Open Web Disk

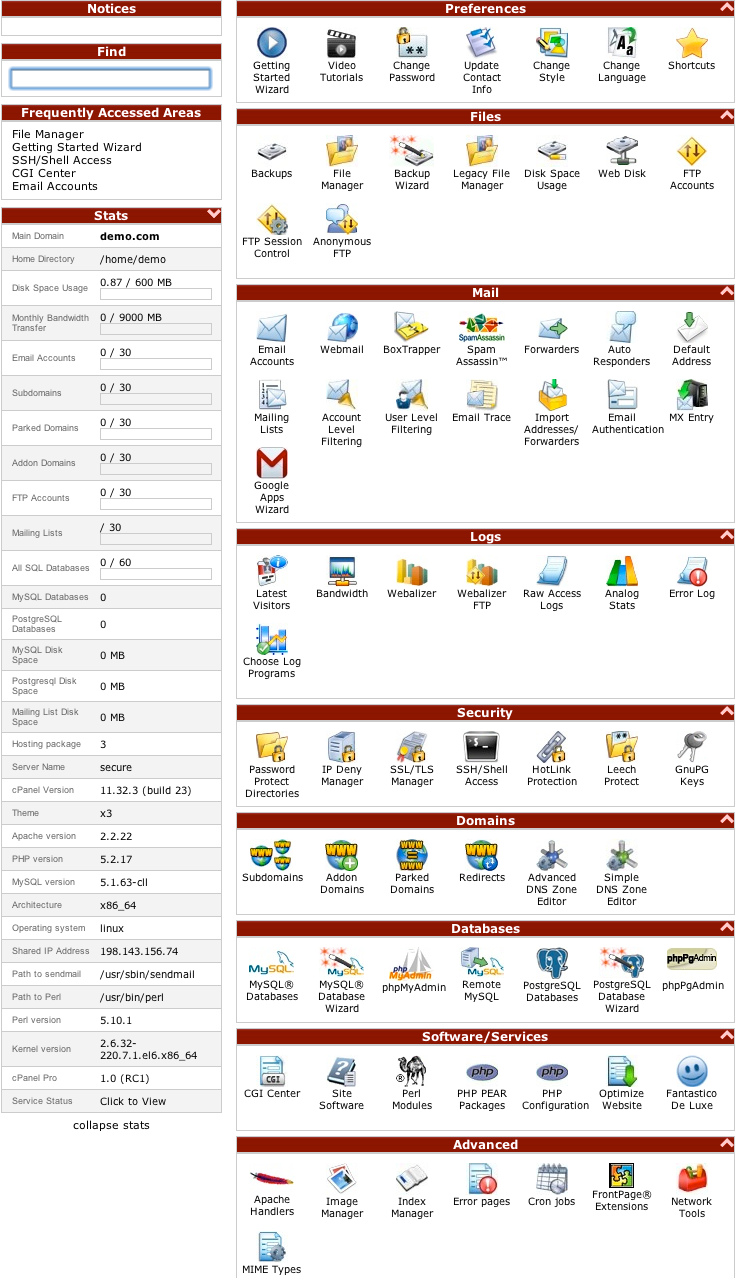[x=622, y=151]
